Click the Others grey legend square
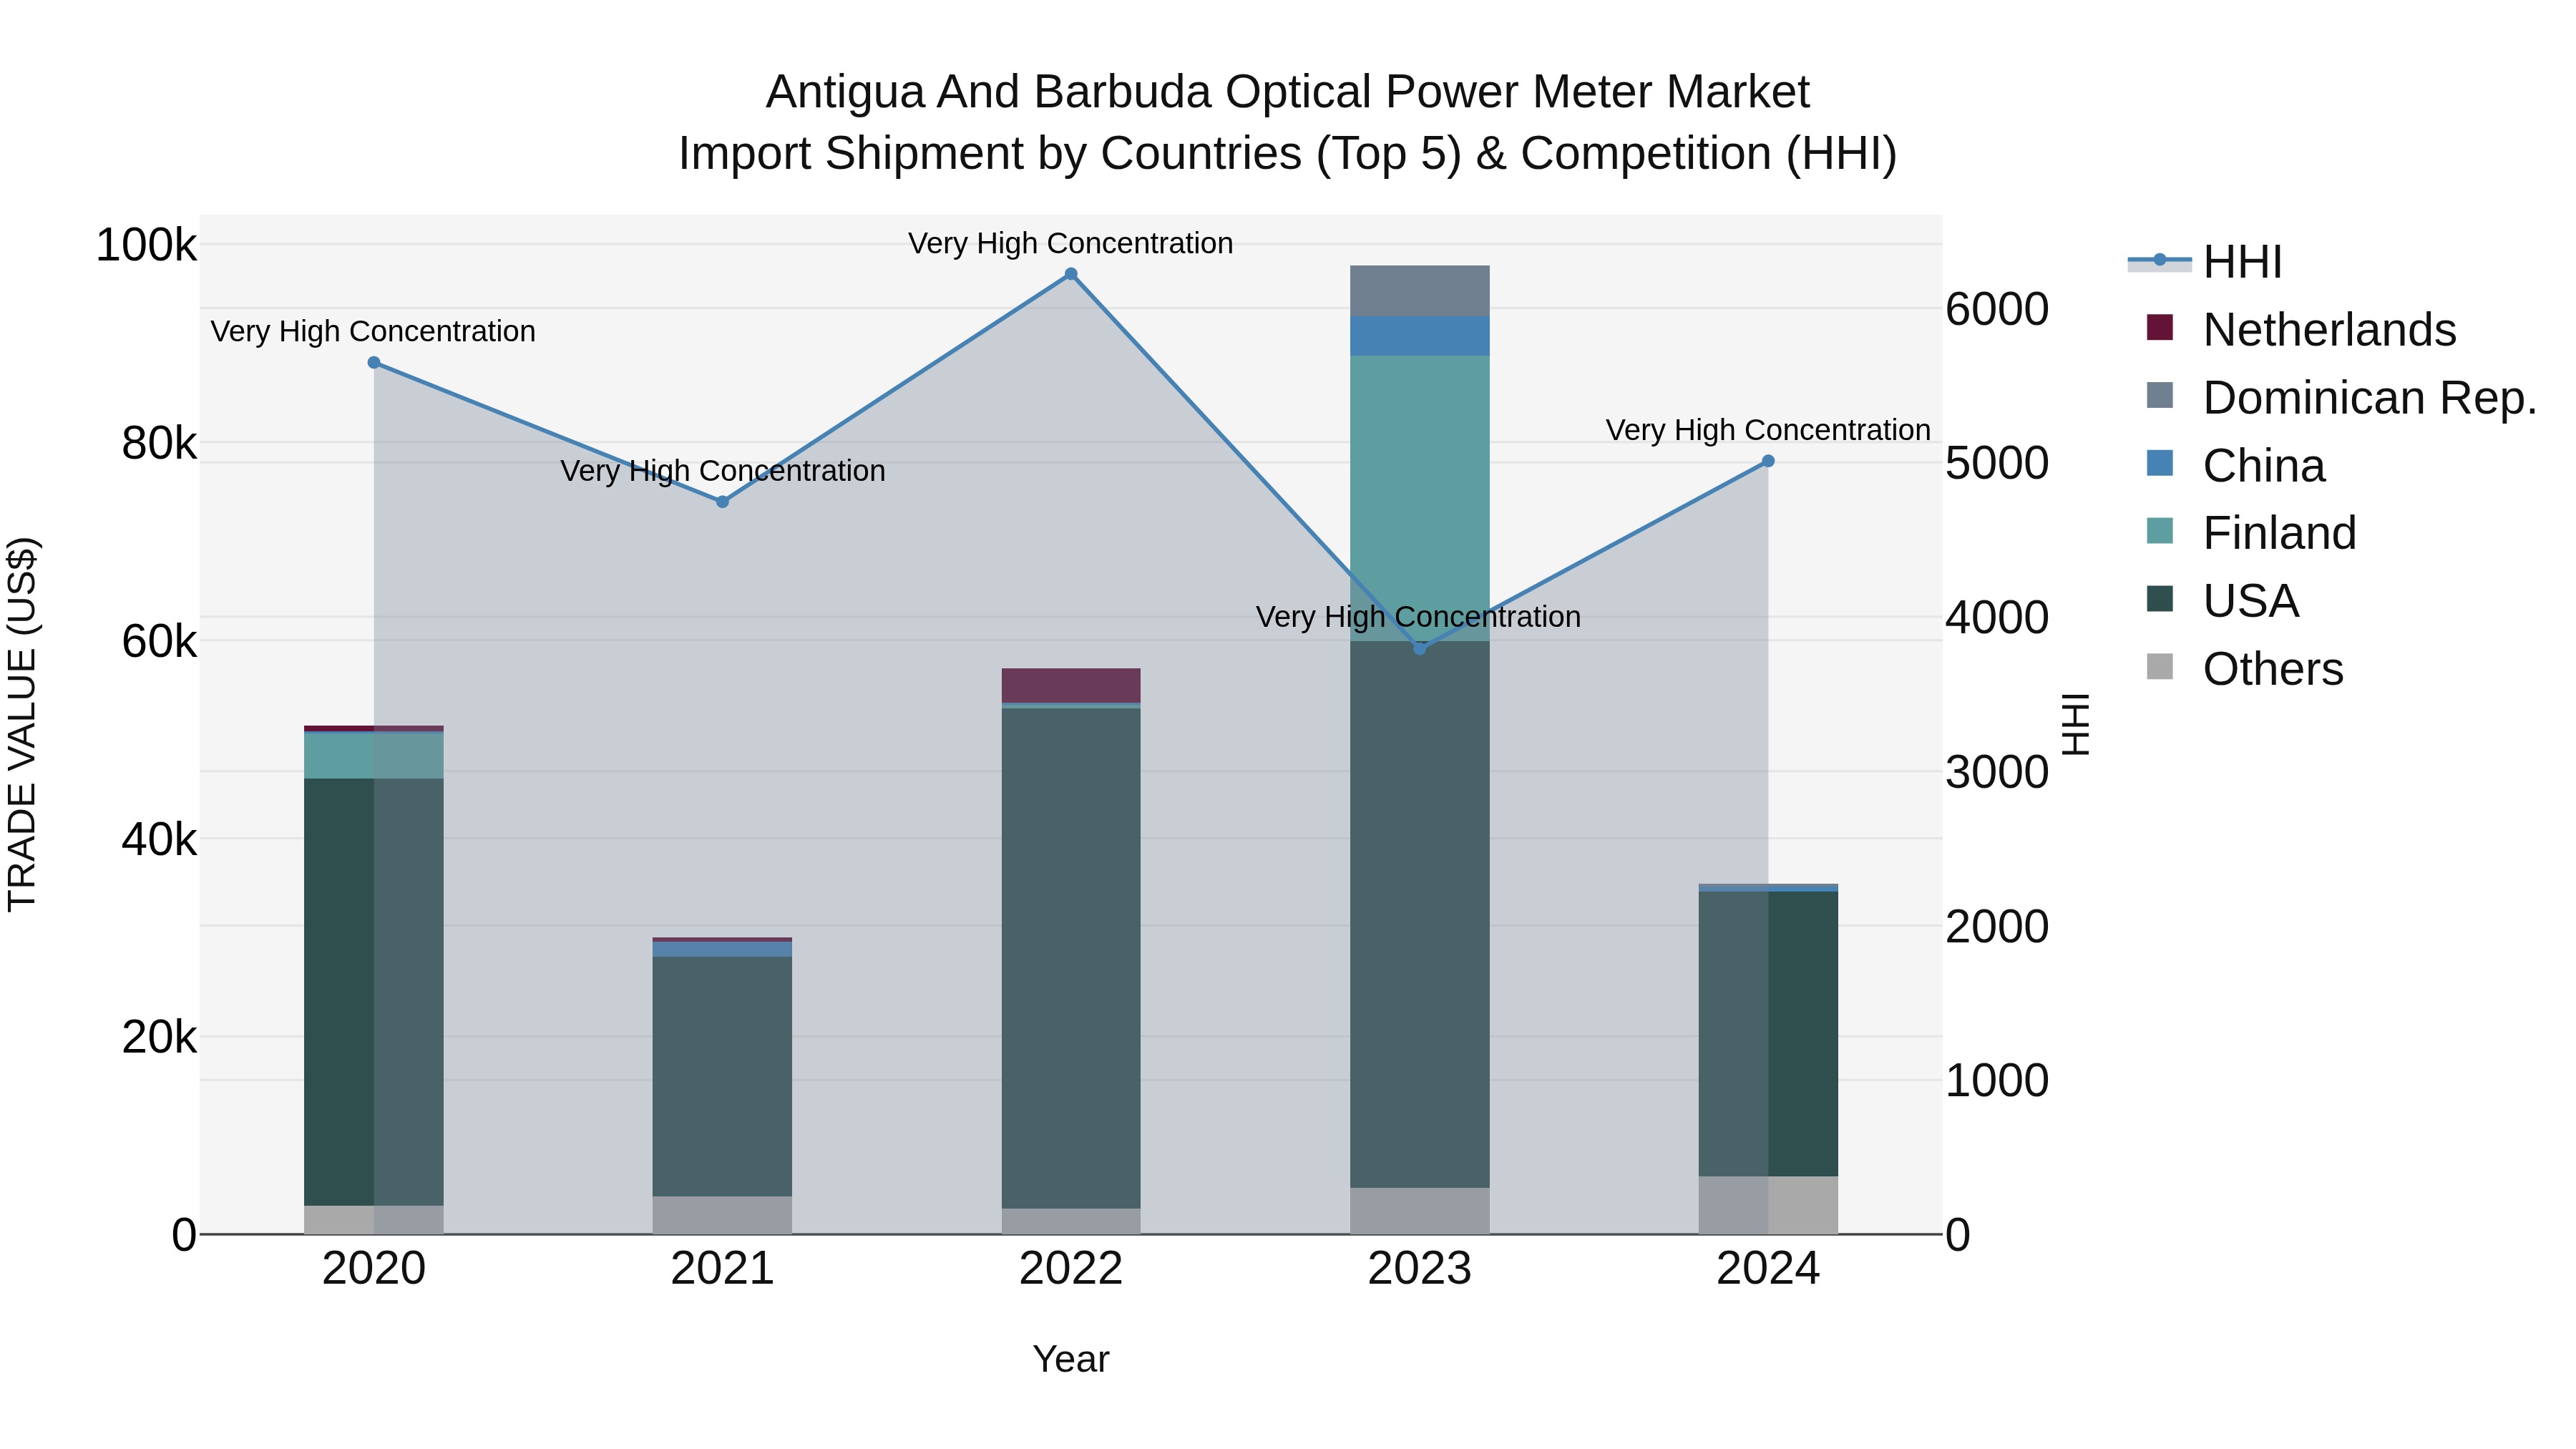 pyautogui.click(x=2160, y=667)
